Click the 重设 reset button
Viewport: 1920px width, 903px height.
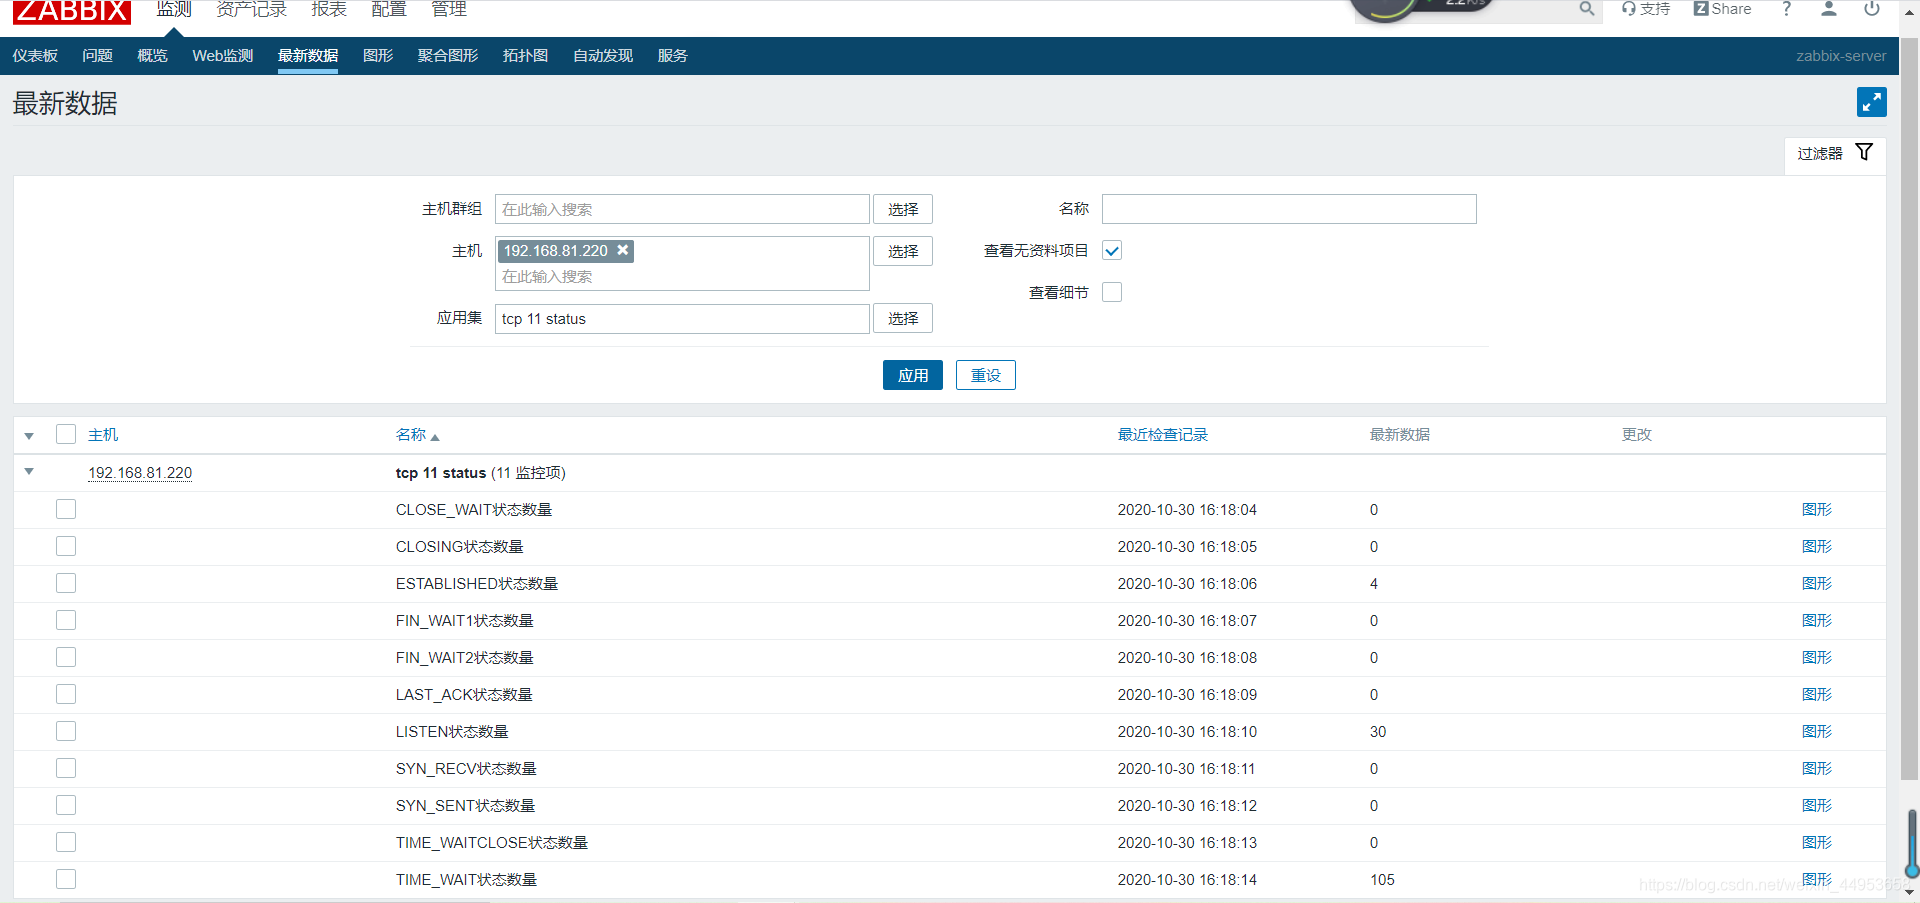pos(986,375)
